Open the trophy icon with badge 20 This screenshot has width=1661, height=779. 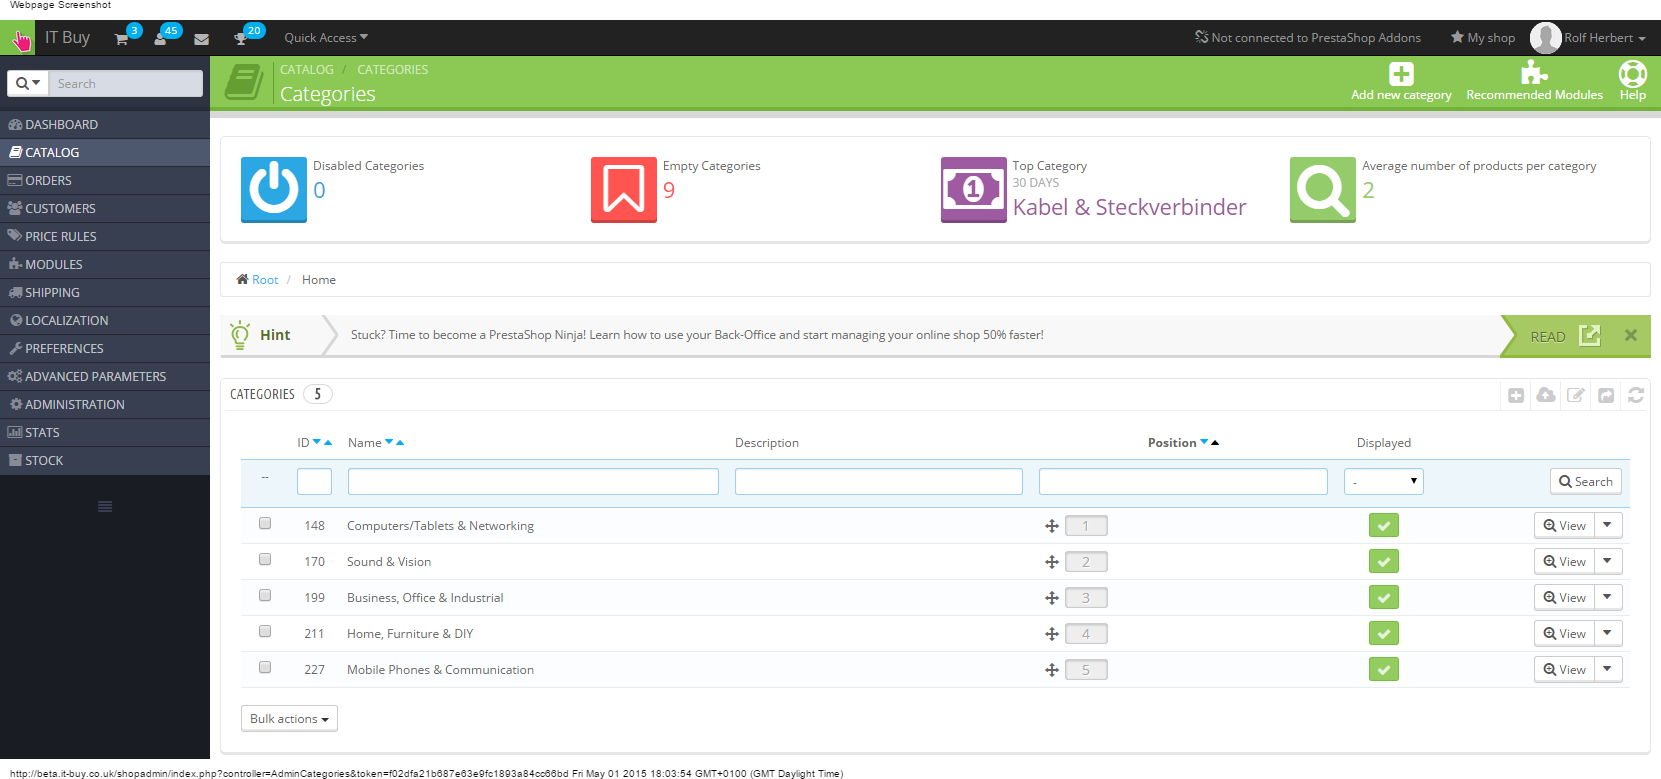click(x=240, y=39)
